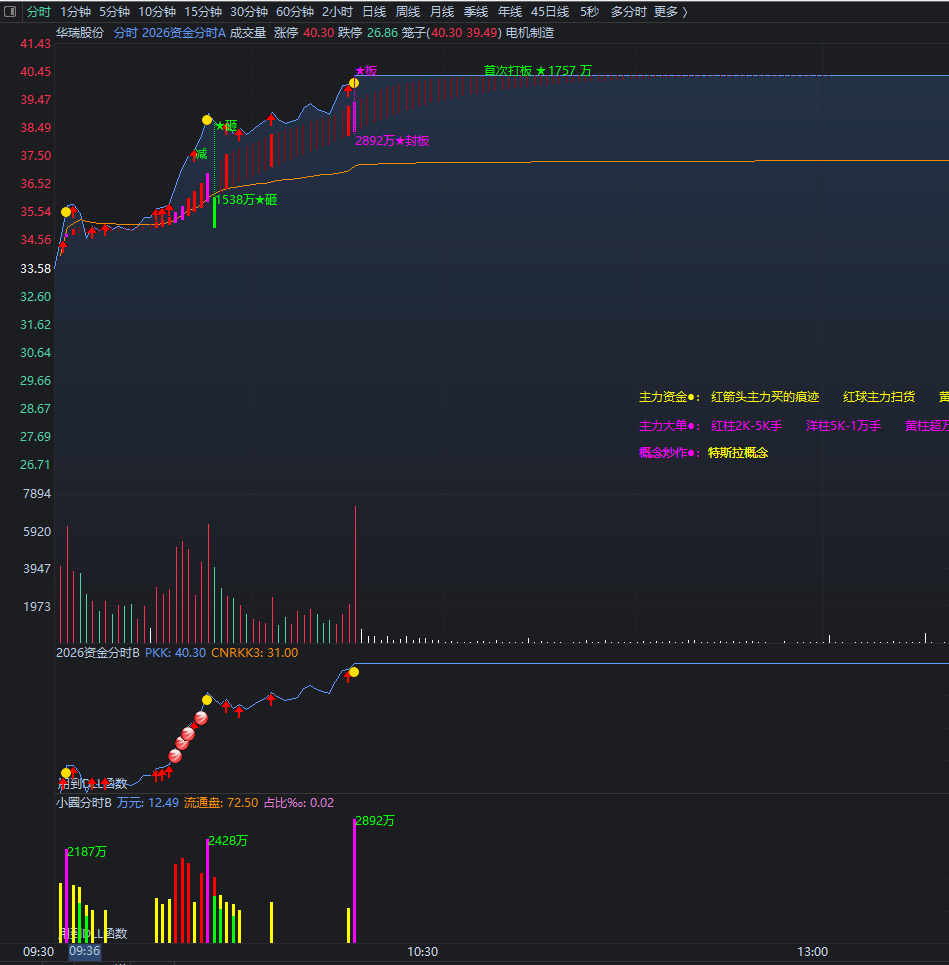Image resolution: width=949 pixels, height=965 pixels.
Task: Click the 2892万★封板 annotation
Action: pyautogui.click(x=392, y=140)
